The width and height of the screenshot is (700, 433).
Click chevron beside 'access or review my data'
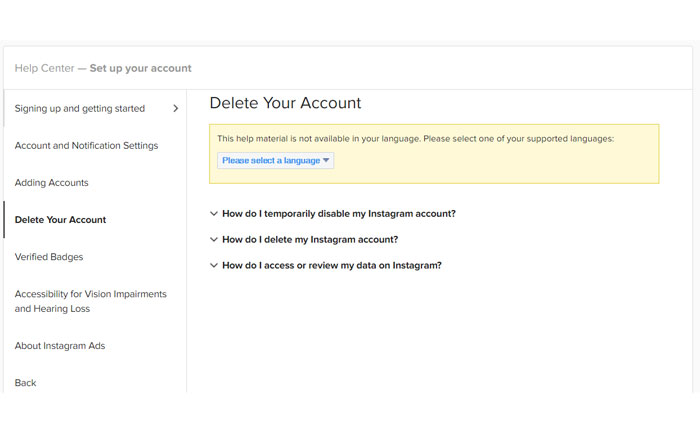[x=214, y=265]
